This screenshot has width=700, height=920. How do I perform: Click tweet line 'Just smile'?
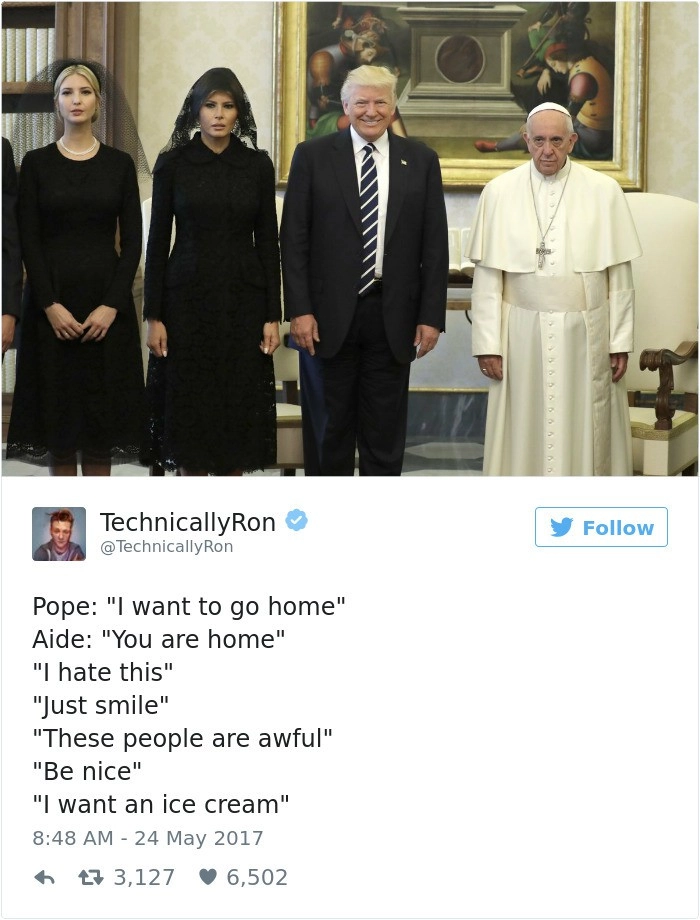(100, 705)
